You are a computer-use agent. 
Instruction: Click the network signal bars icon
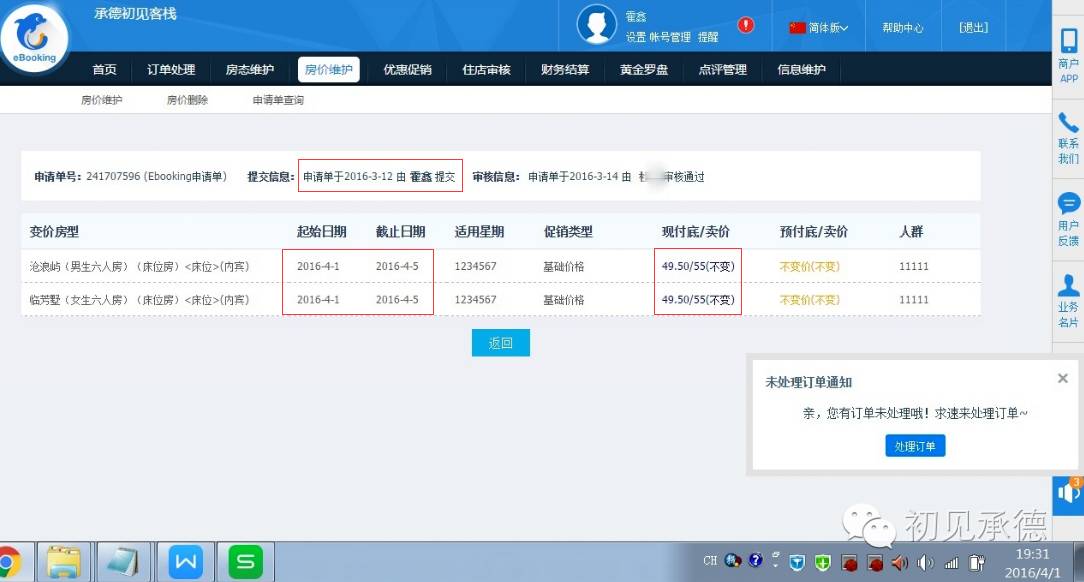[951, 563]
